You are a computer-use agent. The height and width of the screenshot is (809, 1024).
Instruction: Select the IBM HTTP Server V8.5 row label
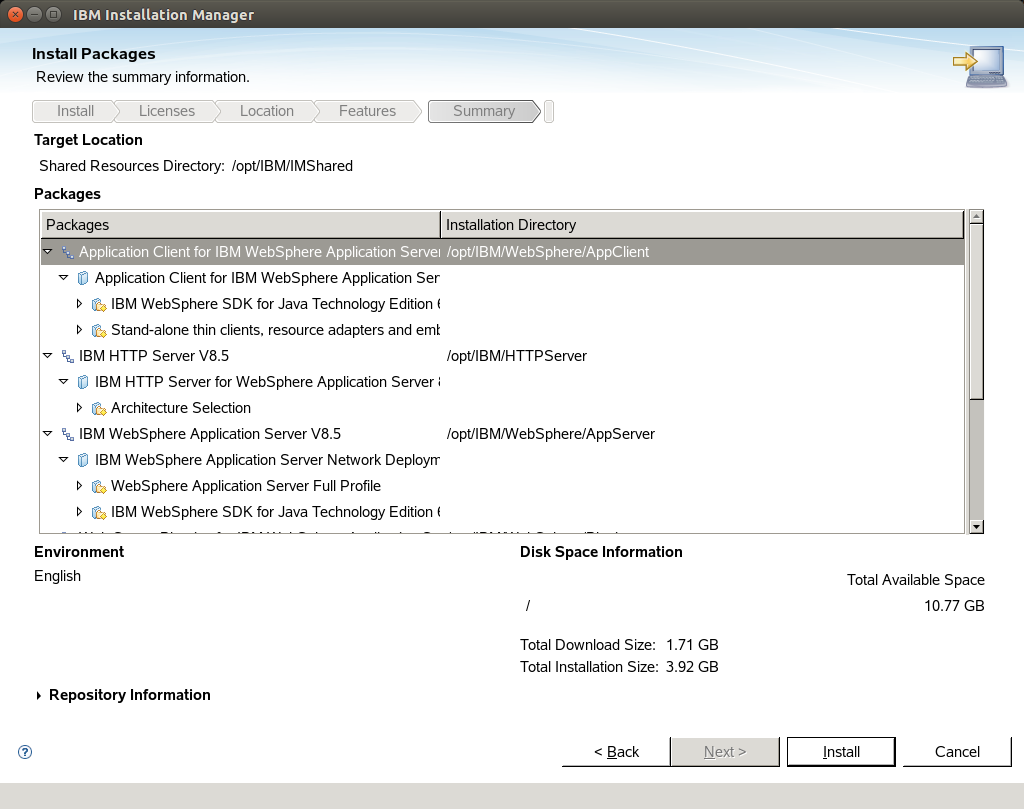point(154,356)
